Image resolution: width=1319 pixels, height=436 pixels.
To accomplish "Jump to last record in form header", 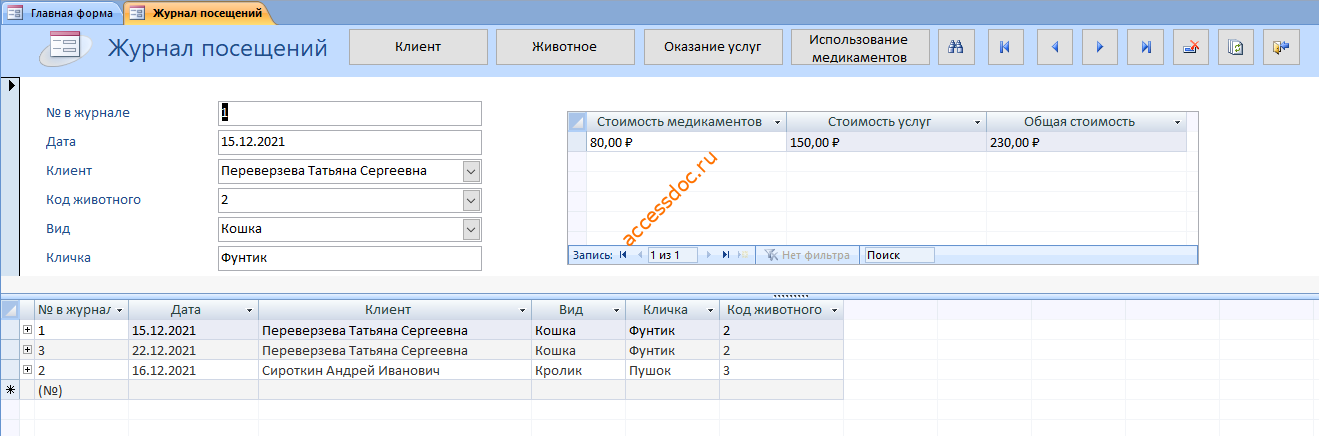I will (x=1146, y=47).
